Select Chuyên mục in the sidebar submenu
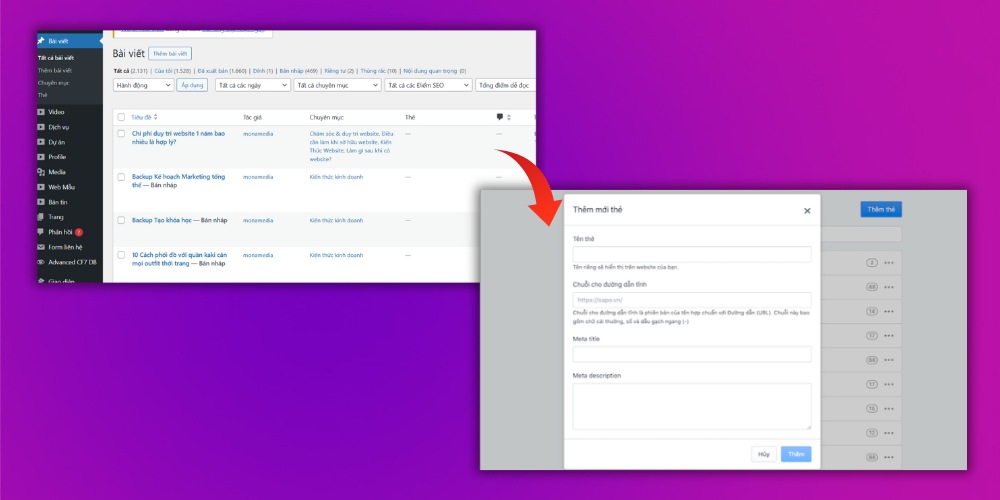Screen dimensions: 1000x500 (53, 83)
